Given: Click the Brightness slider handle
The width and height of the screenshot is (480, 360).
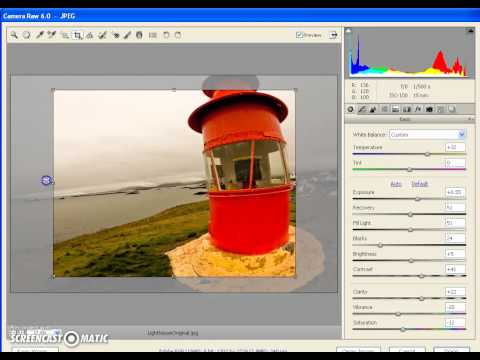Looking at the screenshot, I should coord(411,261).
